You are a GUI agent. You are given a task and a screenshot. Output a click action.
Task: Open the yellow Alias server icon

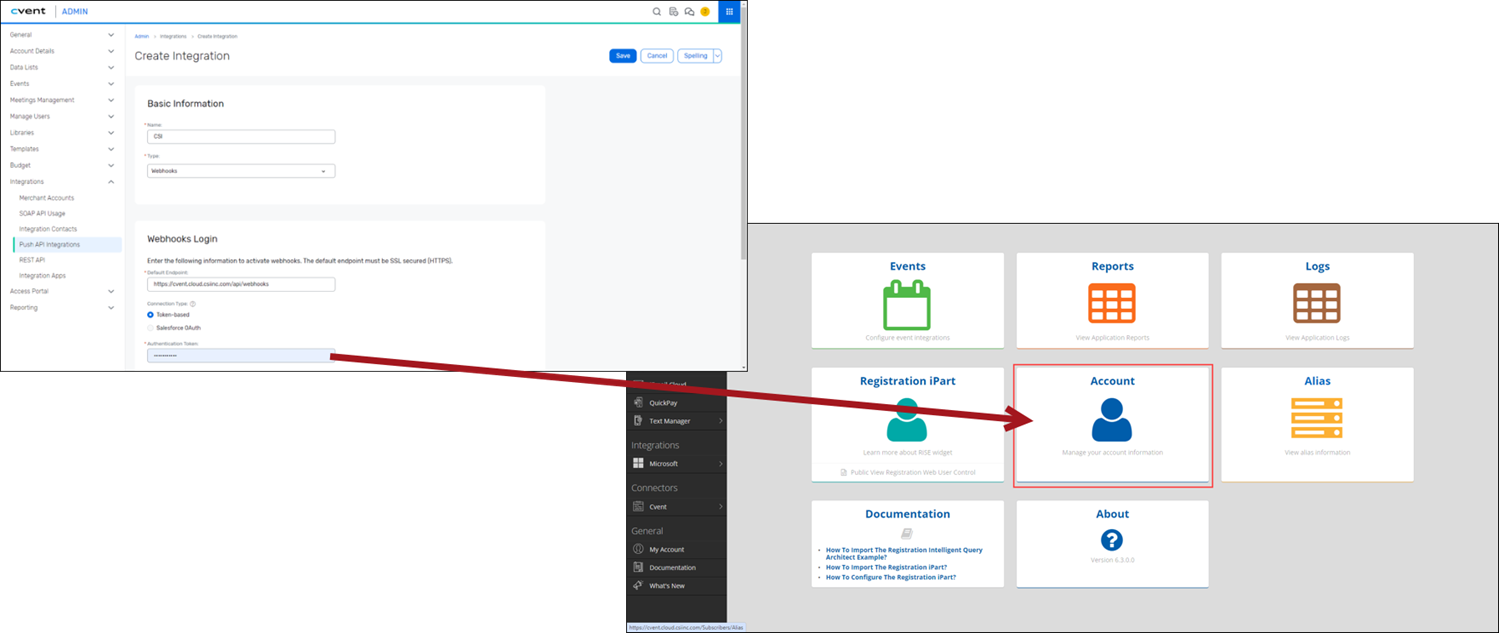coord(1316,419)
